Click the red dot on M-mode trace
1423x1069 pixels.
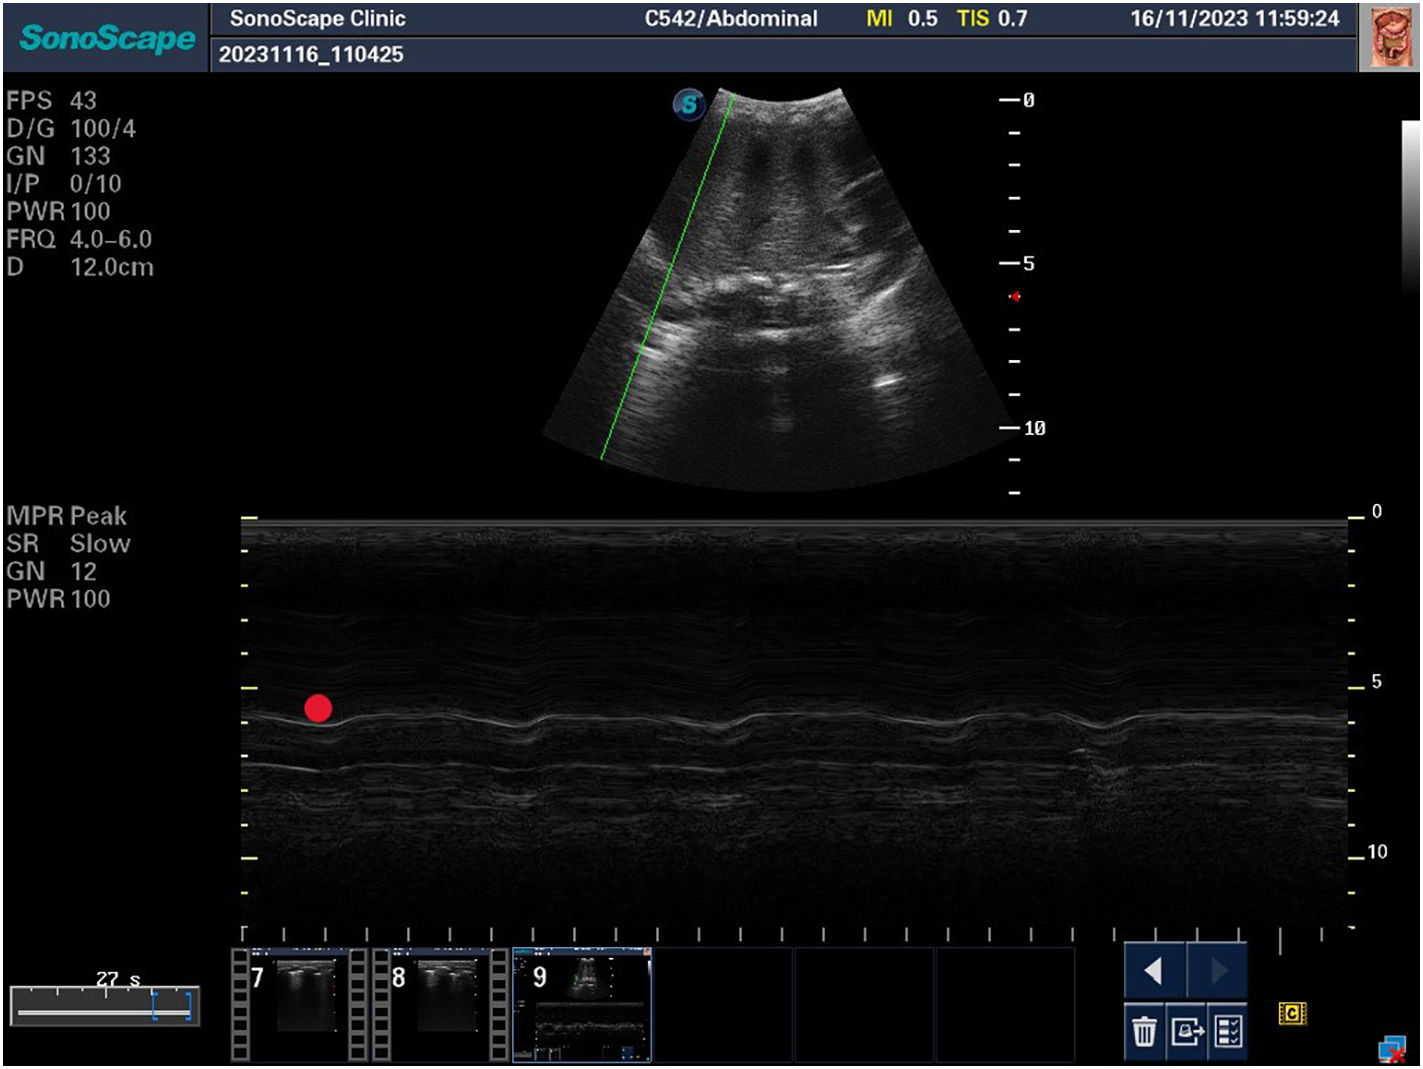point(318,708)
